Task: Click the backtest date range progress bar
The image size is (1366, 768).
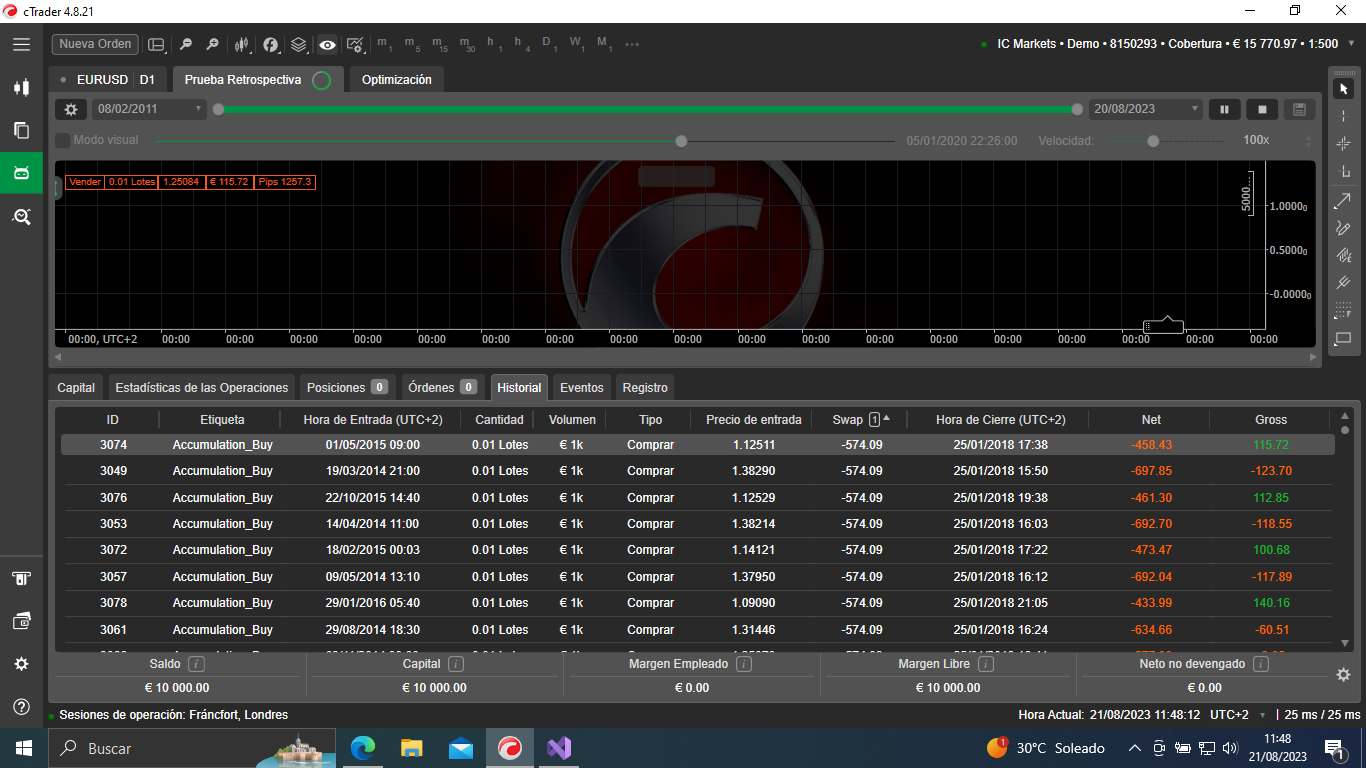Action: [648, 109]
